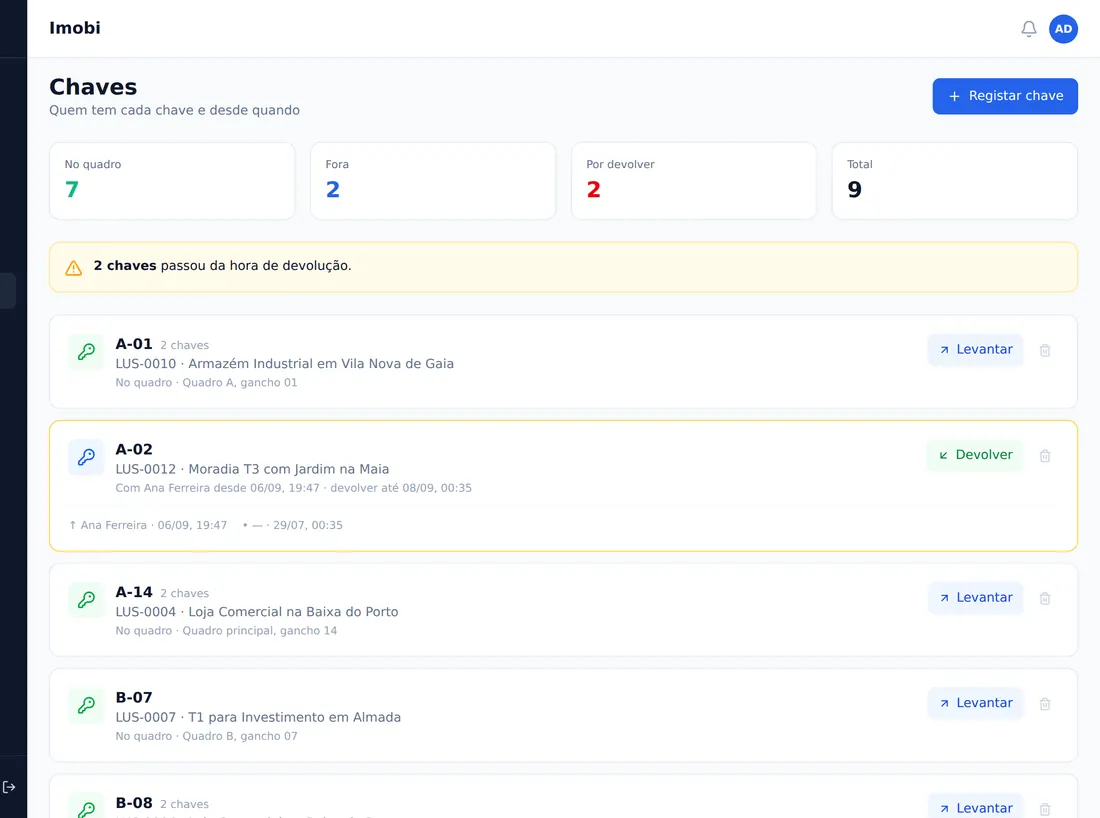
Task: Click the key icon for A-01
Action: (x=86, y=351)
